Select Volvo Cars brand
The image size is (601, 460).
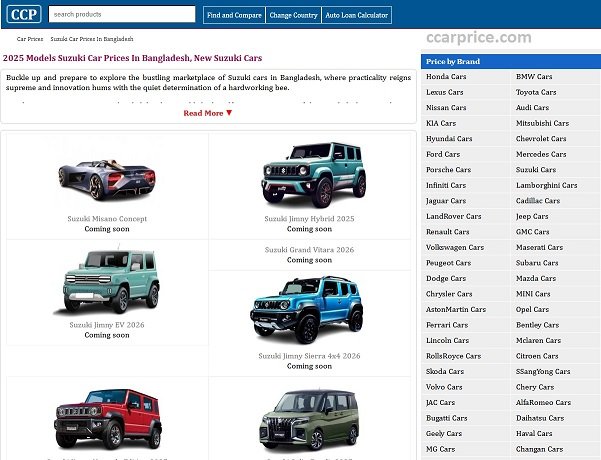[444, 387]
